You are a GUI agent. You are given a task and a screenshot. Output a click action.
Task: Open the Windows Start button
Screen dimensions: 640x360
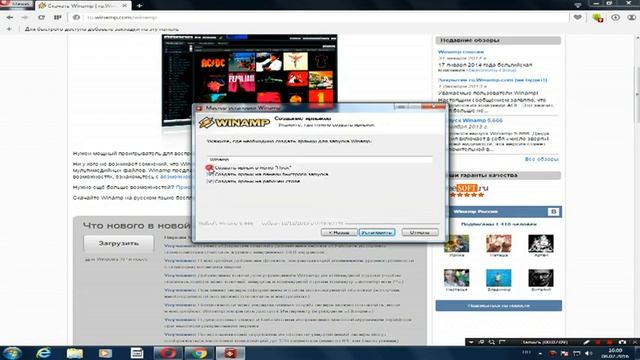point(12,353)
